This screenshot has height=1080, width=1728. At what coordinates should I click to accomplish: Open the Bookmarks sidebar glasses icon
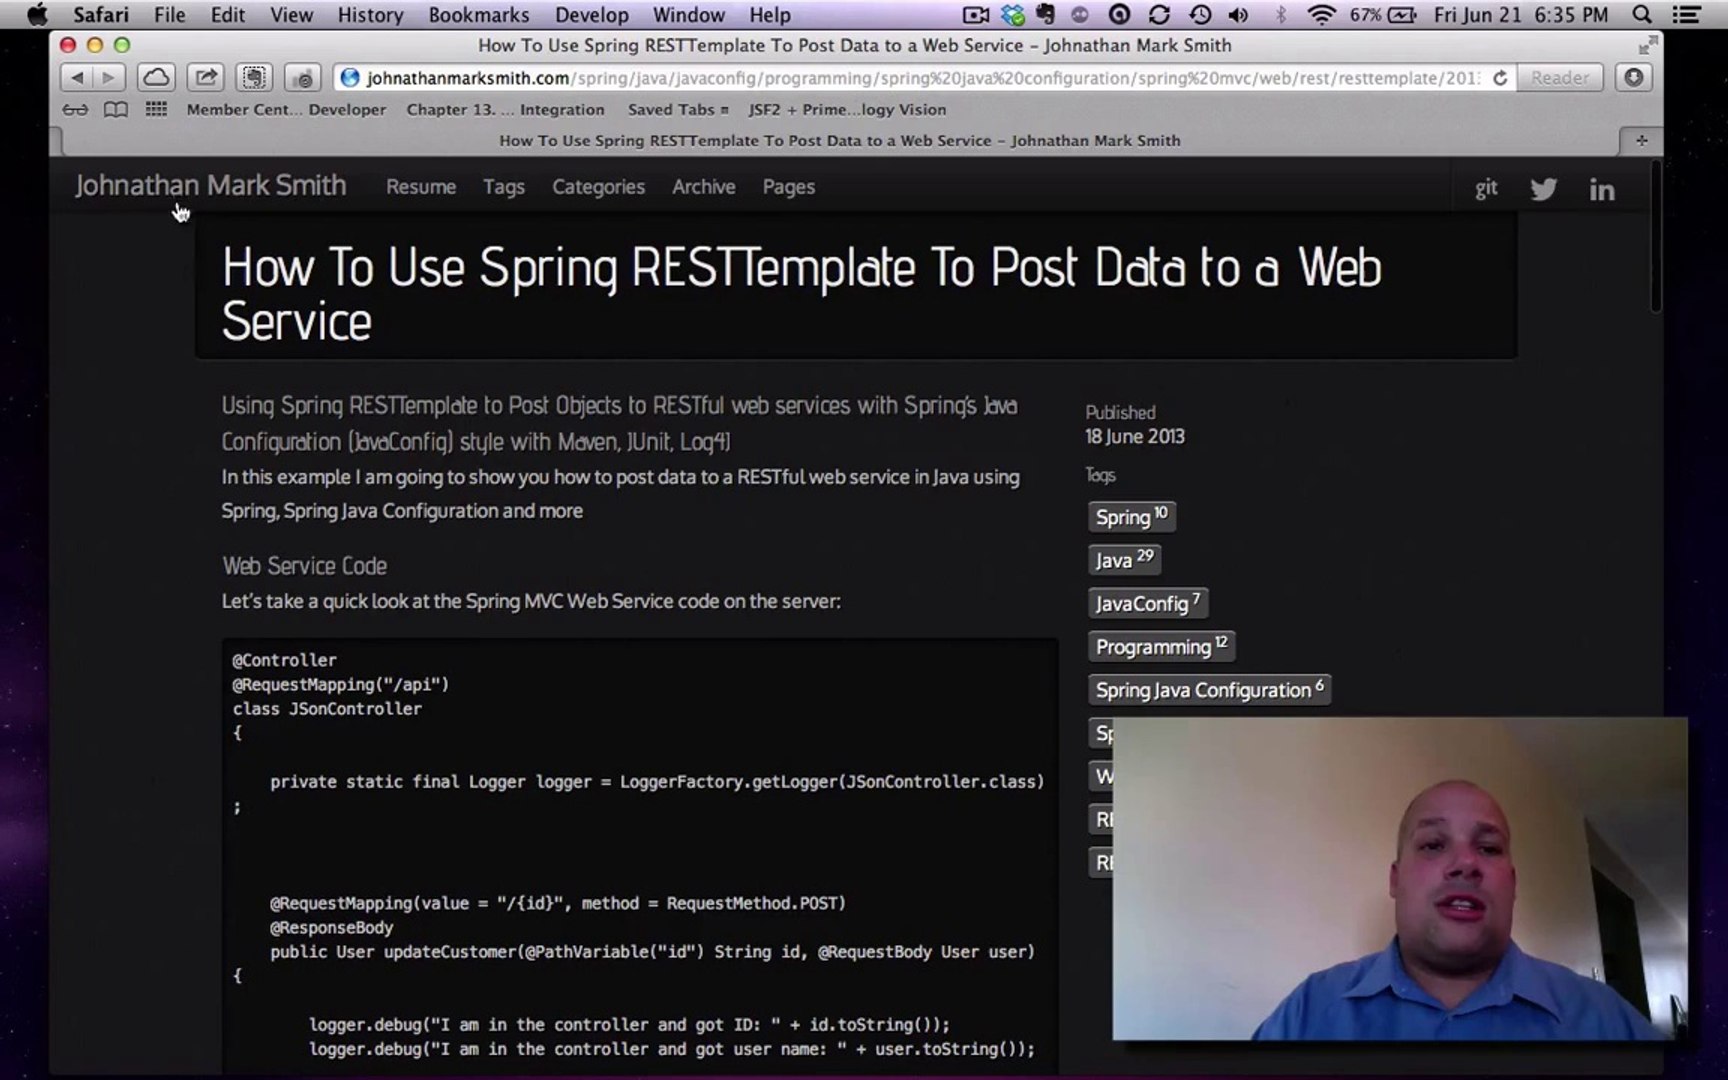(x=75, y=110)
